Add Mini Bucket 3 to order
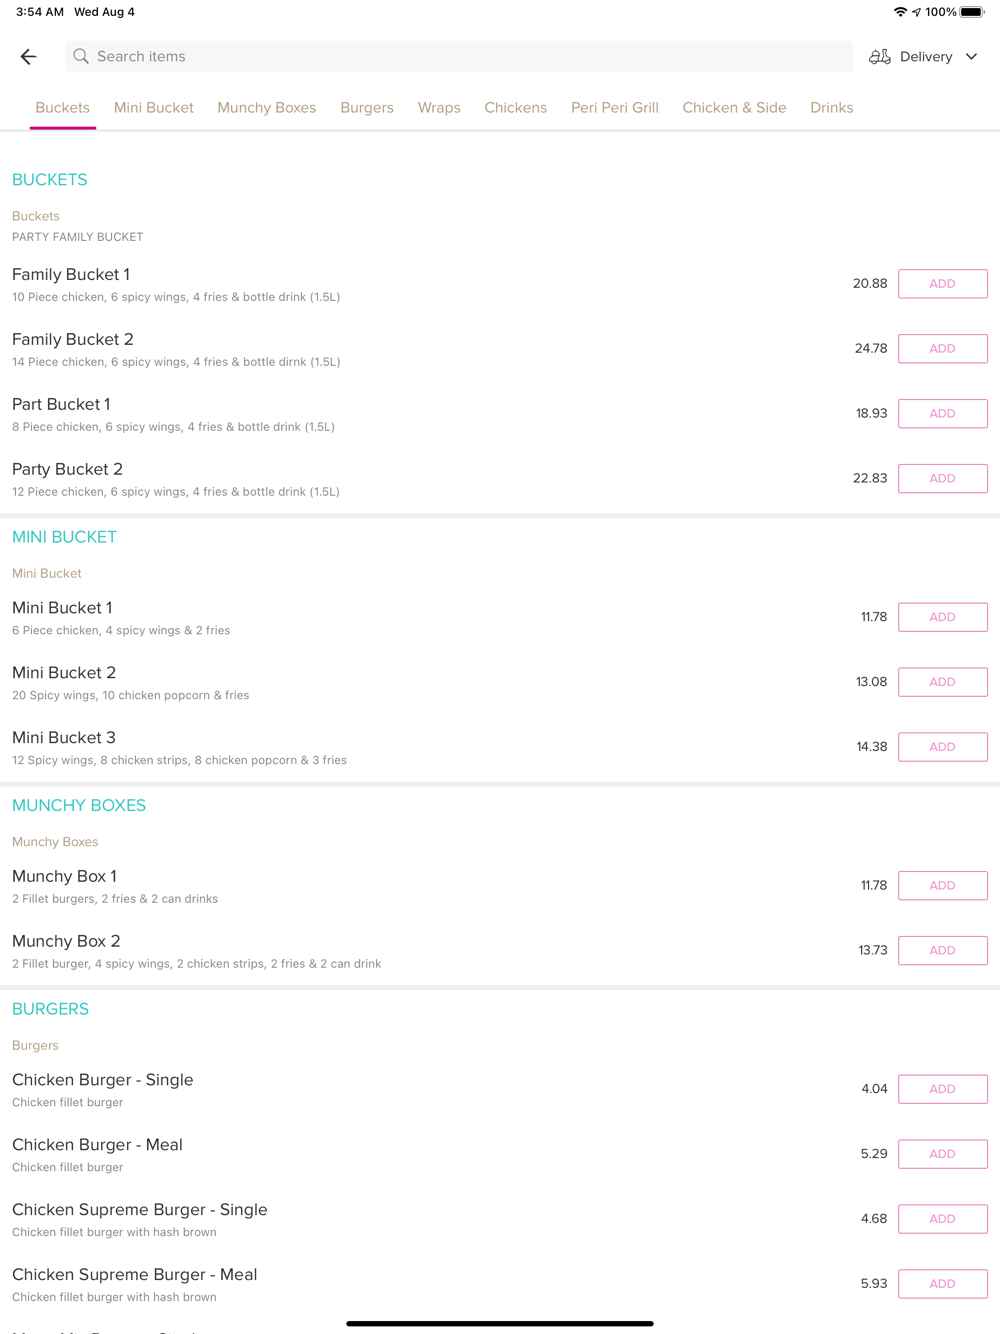 [943, 747]
